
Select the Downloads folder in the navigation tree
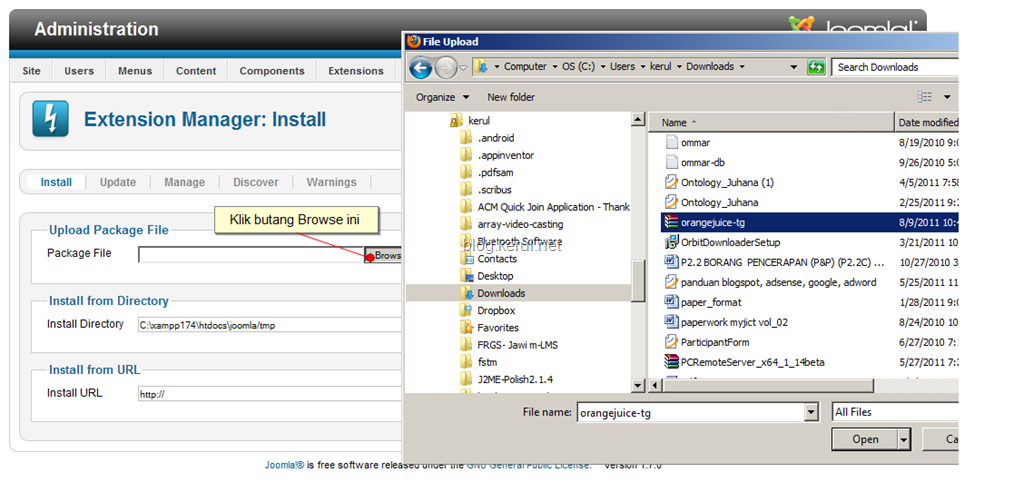501,293
